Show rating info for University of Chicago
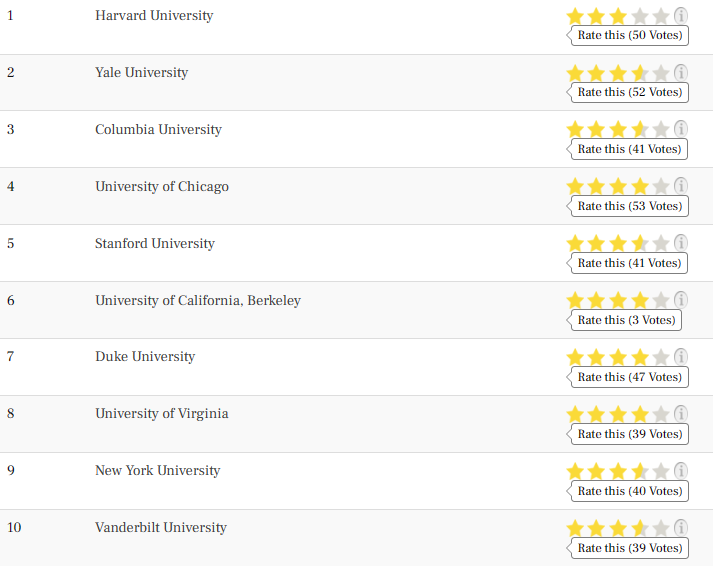The width and height of the screenshot is (713, 569). pos(680,186)
